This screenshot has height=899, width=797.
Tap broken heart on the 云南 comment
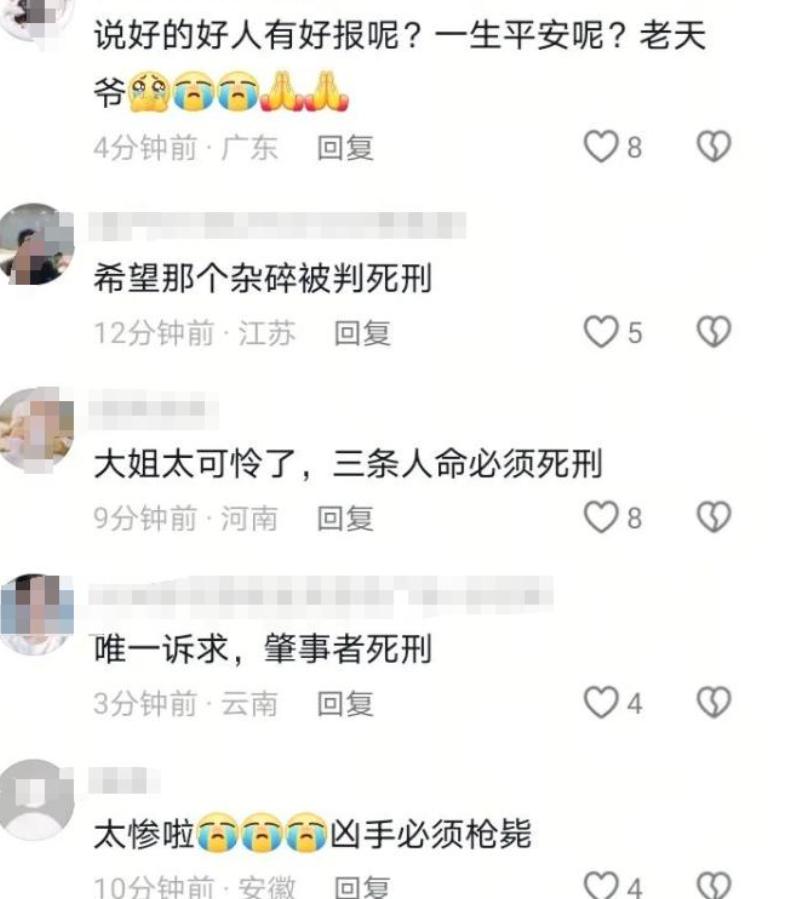pyautogui.click(x=714, y=702)
